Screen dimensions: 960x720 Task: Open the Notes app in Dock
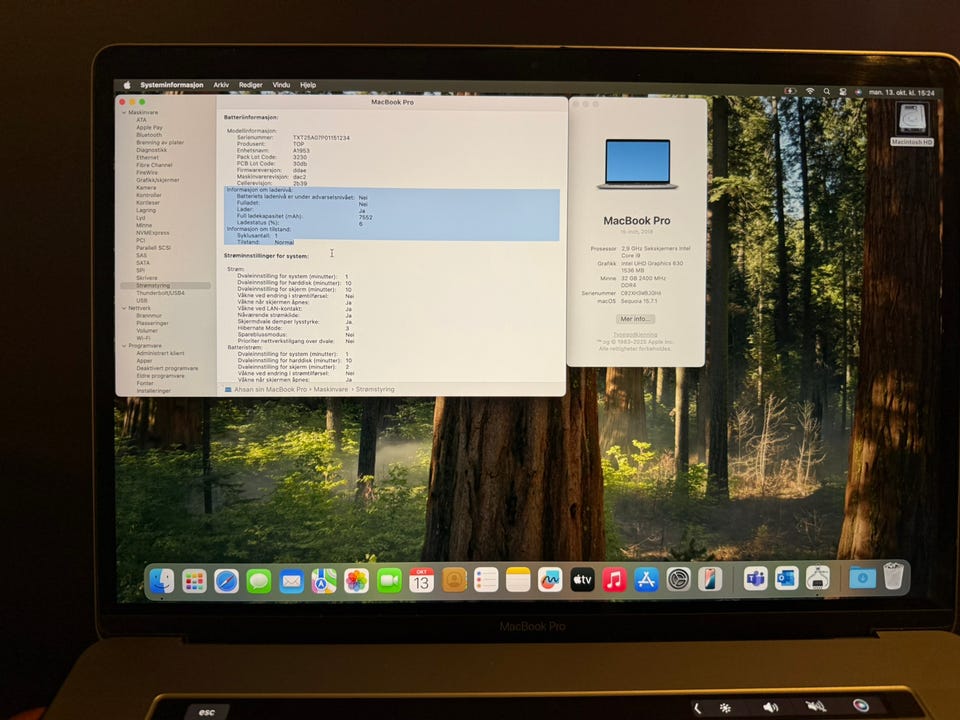tap(518, 580)
